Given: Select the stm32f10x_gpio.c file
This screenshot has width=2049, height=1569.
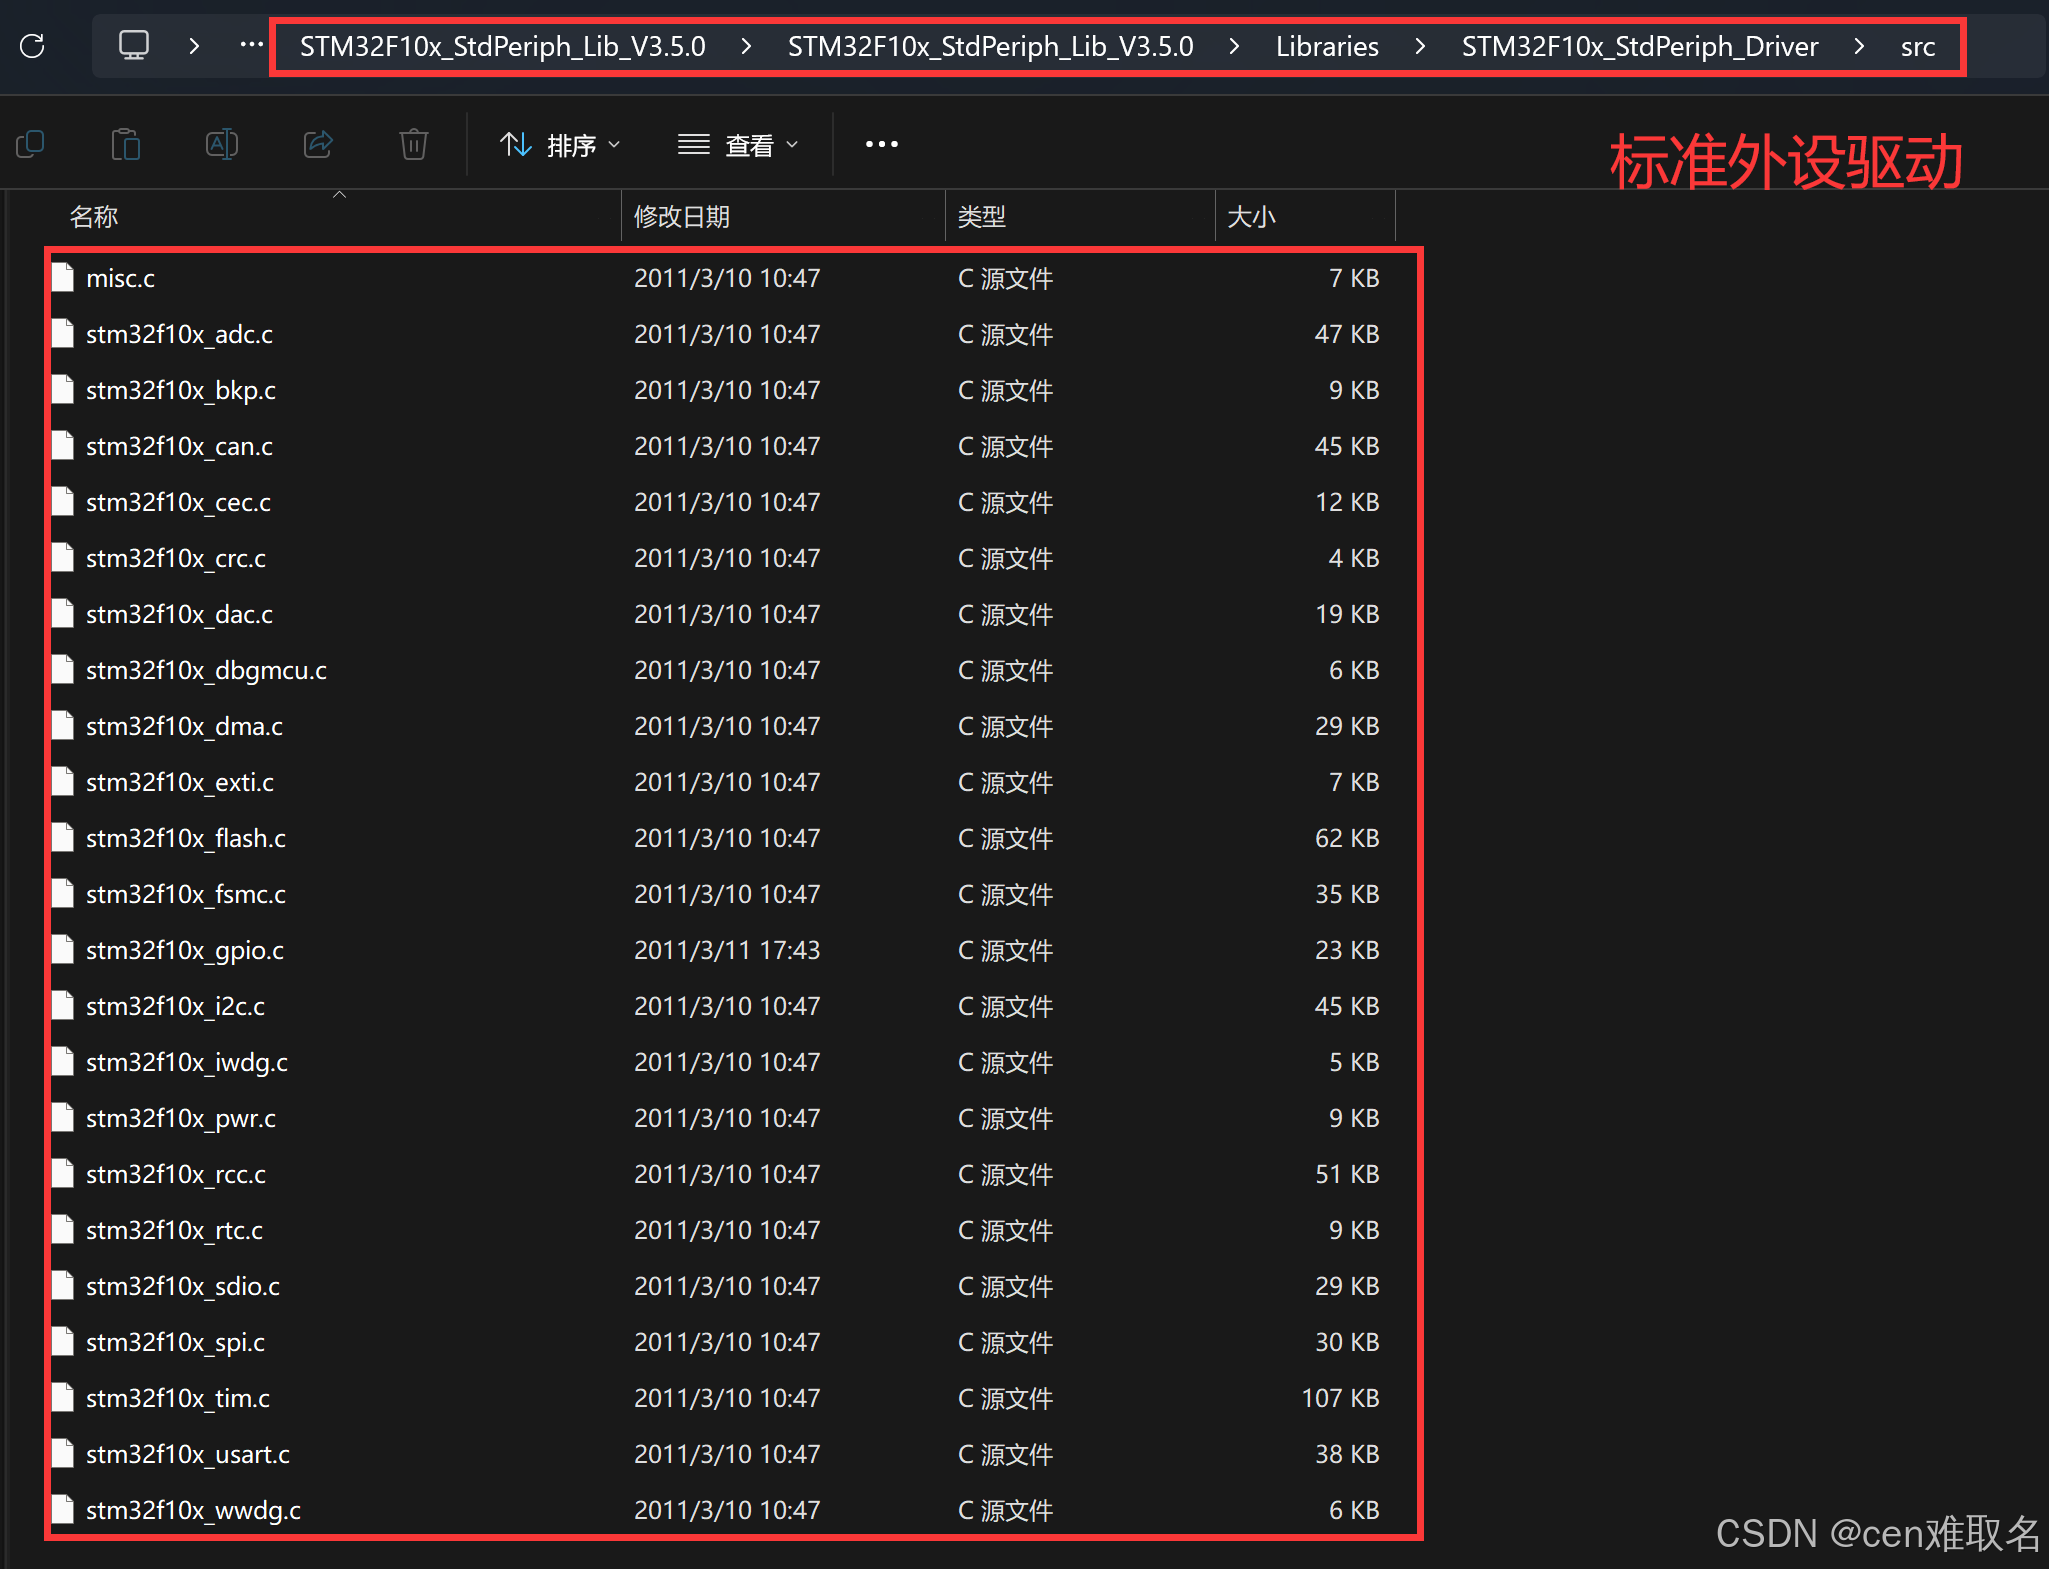Looking at the screenshot, I should (x=185, y=950).
